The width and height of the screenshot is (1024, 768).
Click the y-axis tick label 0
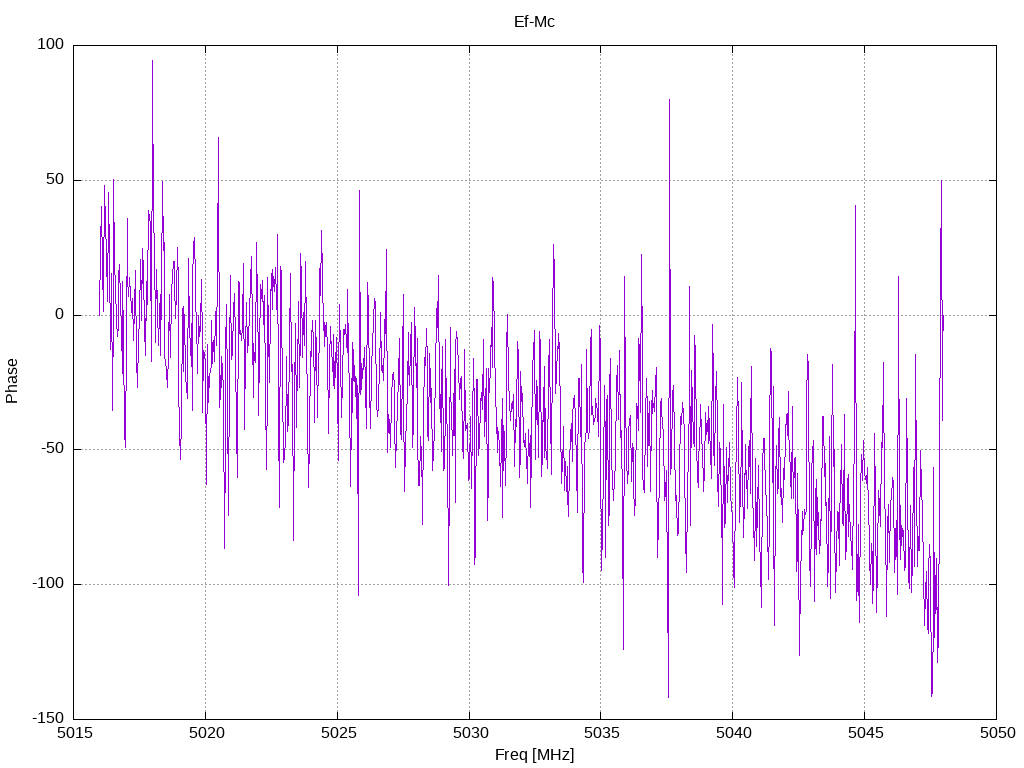click(x=59, y=315)
